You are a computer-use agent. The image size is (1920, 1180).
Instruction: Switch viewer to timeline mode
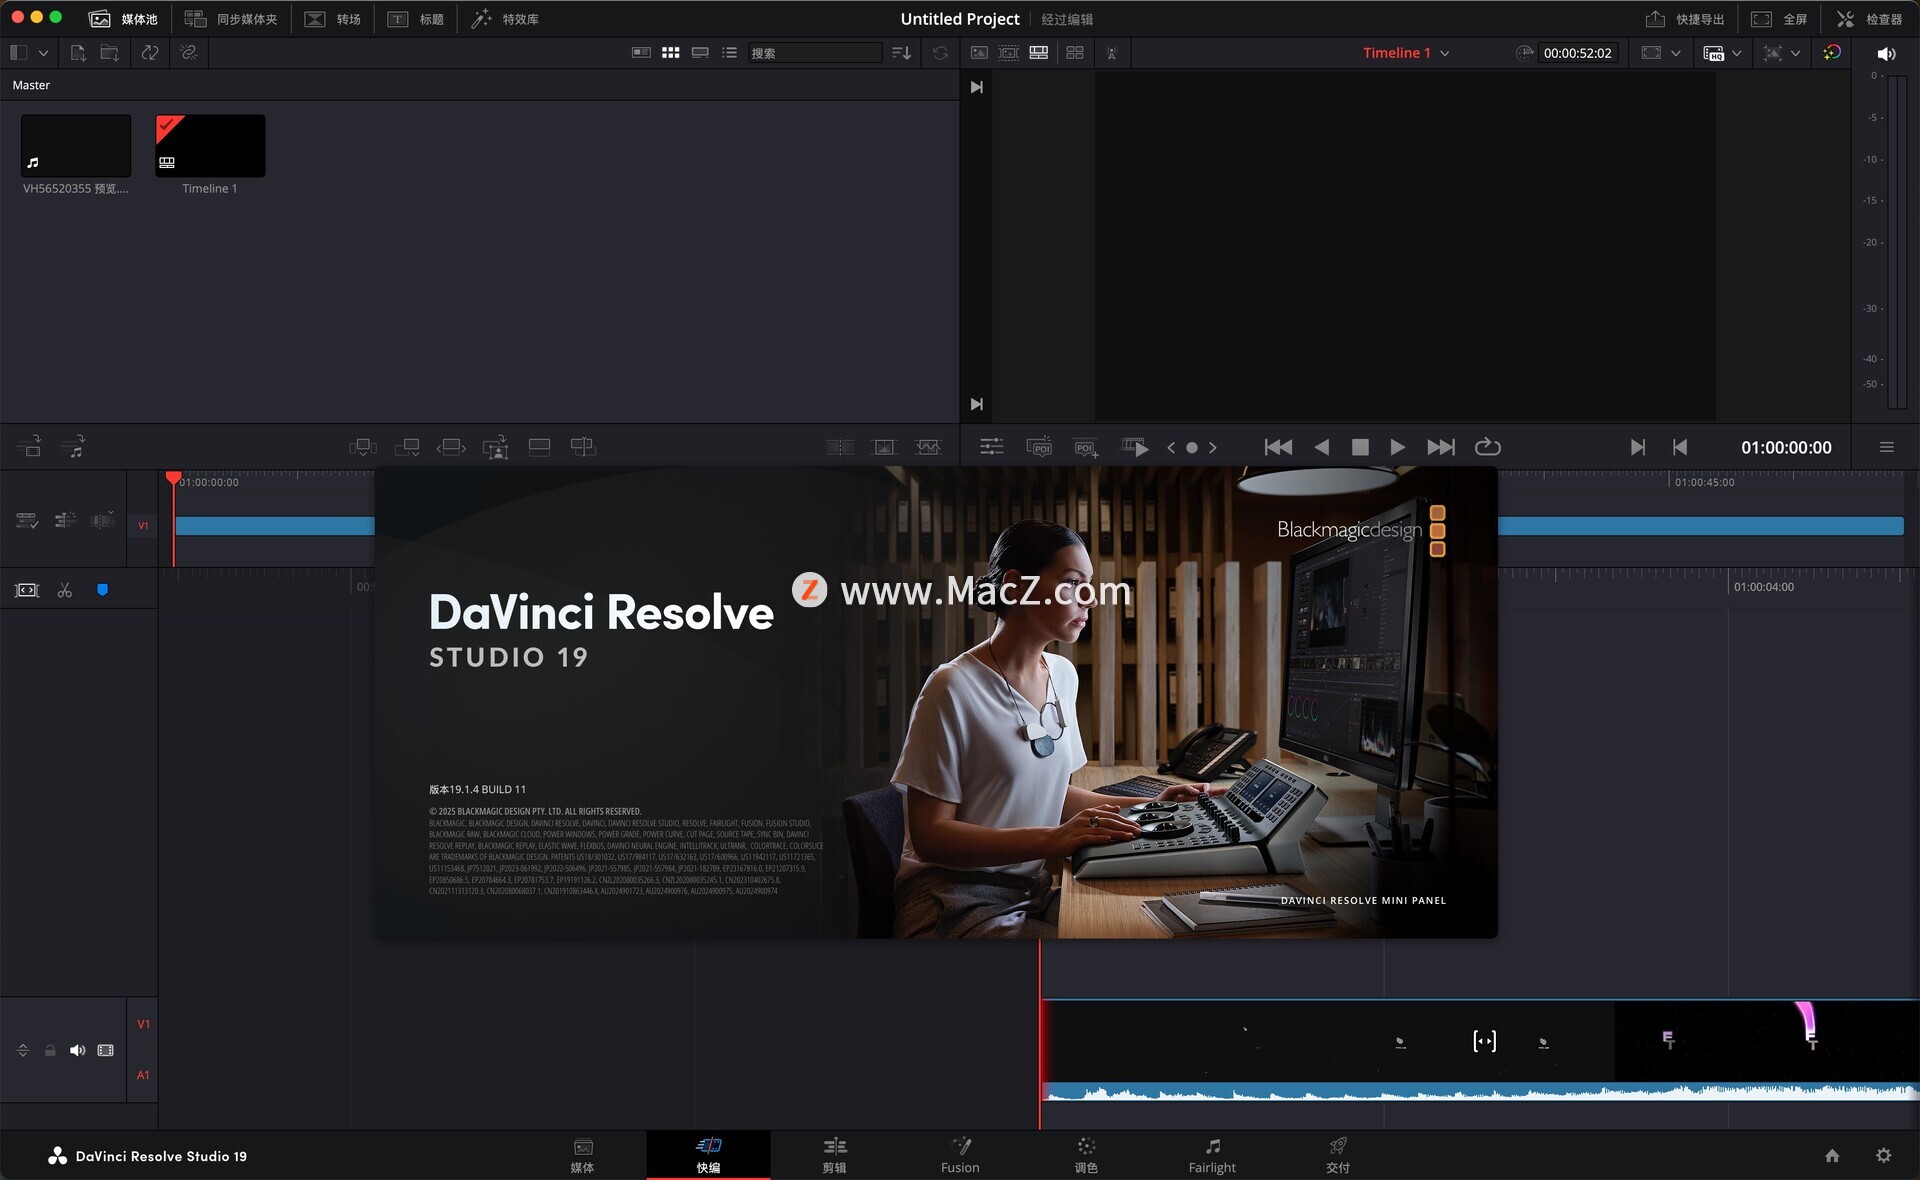click(1039, 52)
